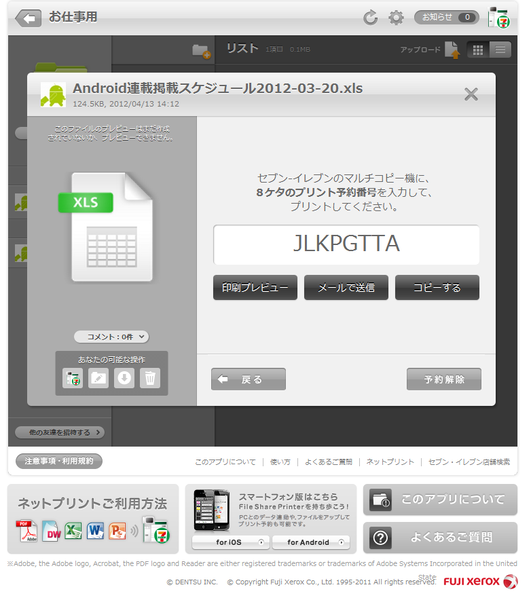Open the ネットプリント link
This screenshot has width=531, height=600.
click(390, 462)
